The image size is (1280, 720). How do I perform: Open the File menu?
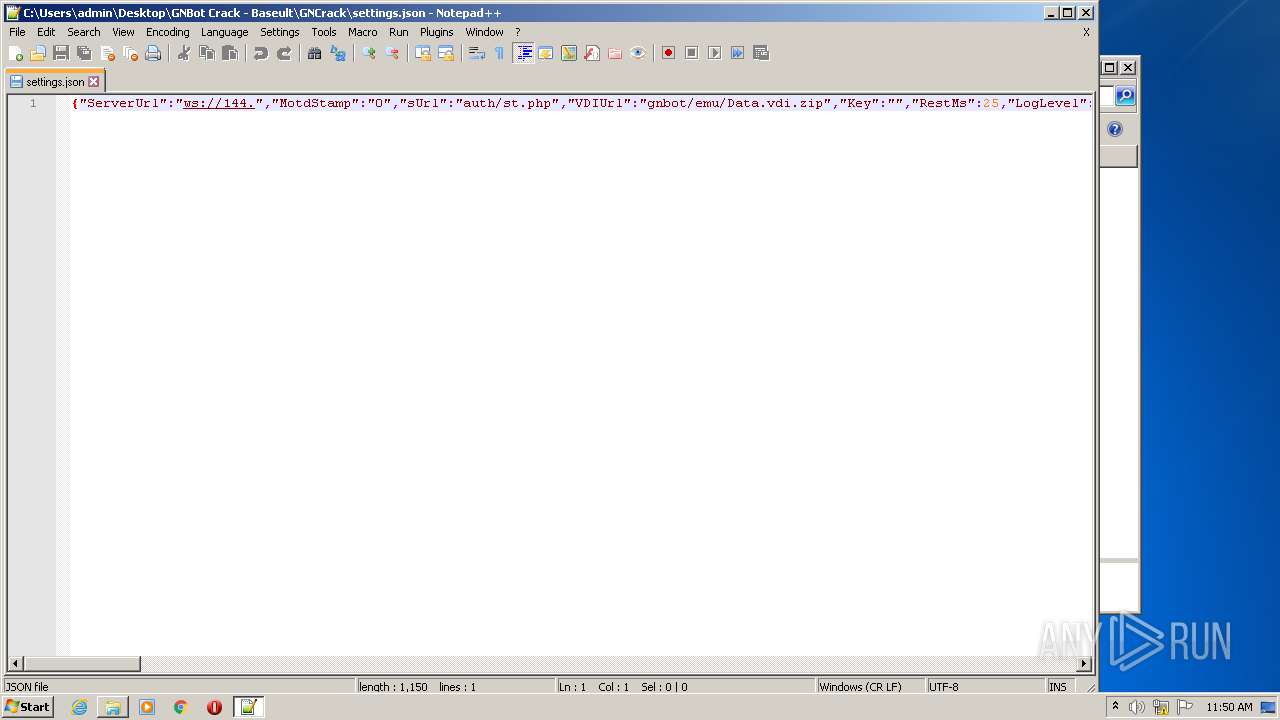(17, 32)
